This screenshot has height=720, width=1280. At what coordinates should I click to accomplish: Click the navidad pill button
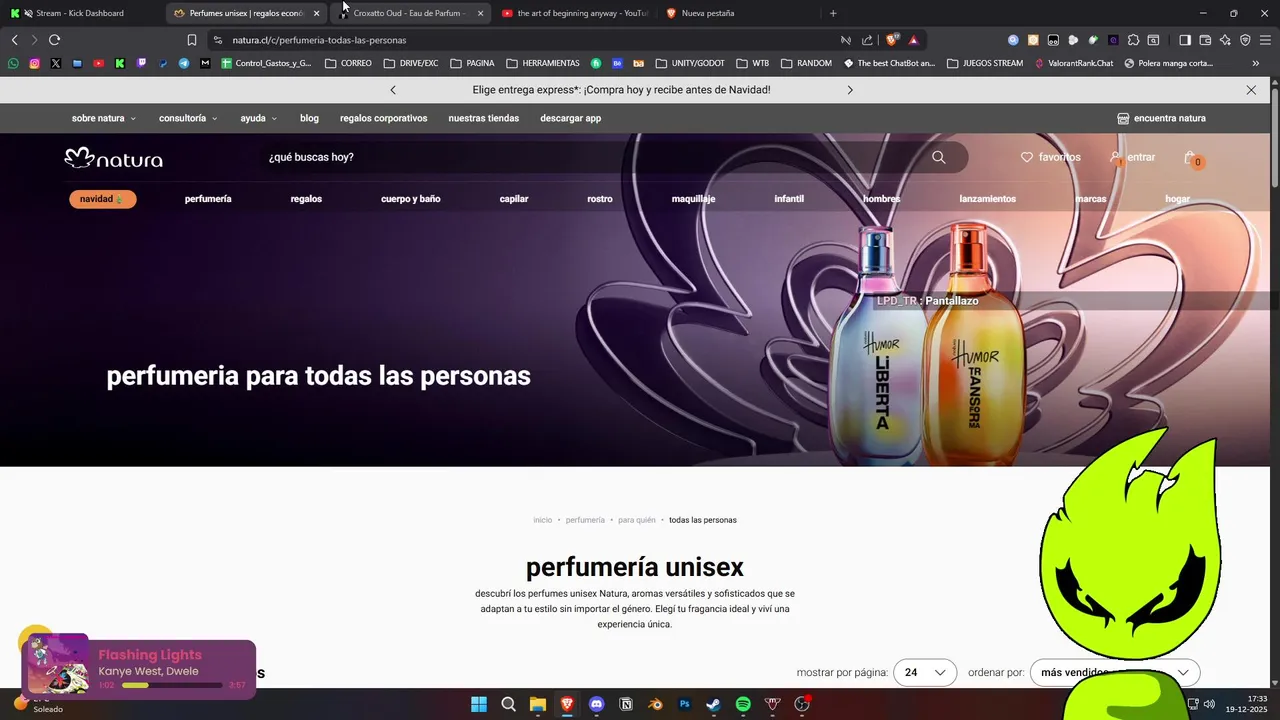click(x=102, y=199)
